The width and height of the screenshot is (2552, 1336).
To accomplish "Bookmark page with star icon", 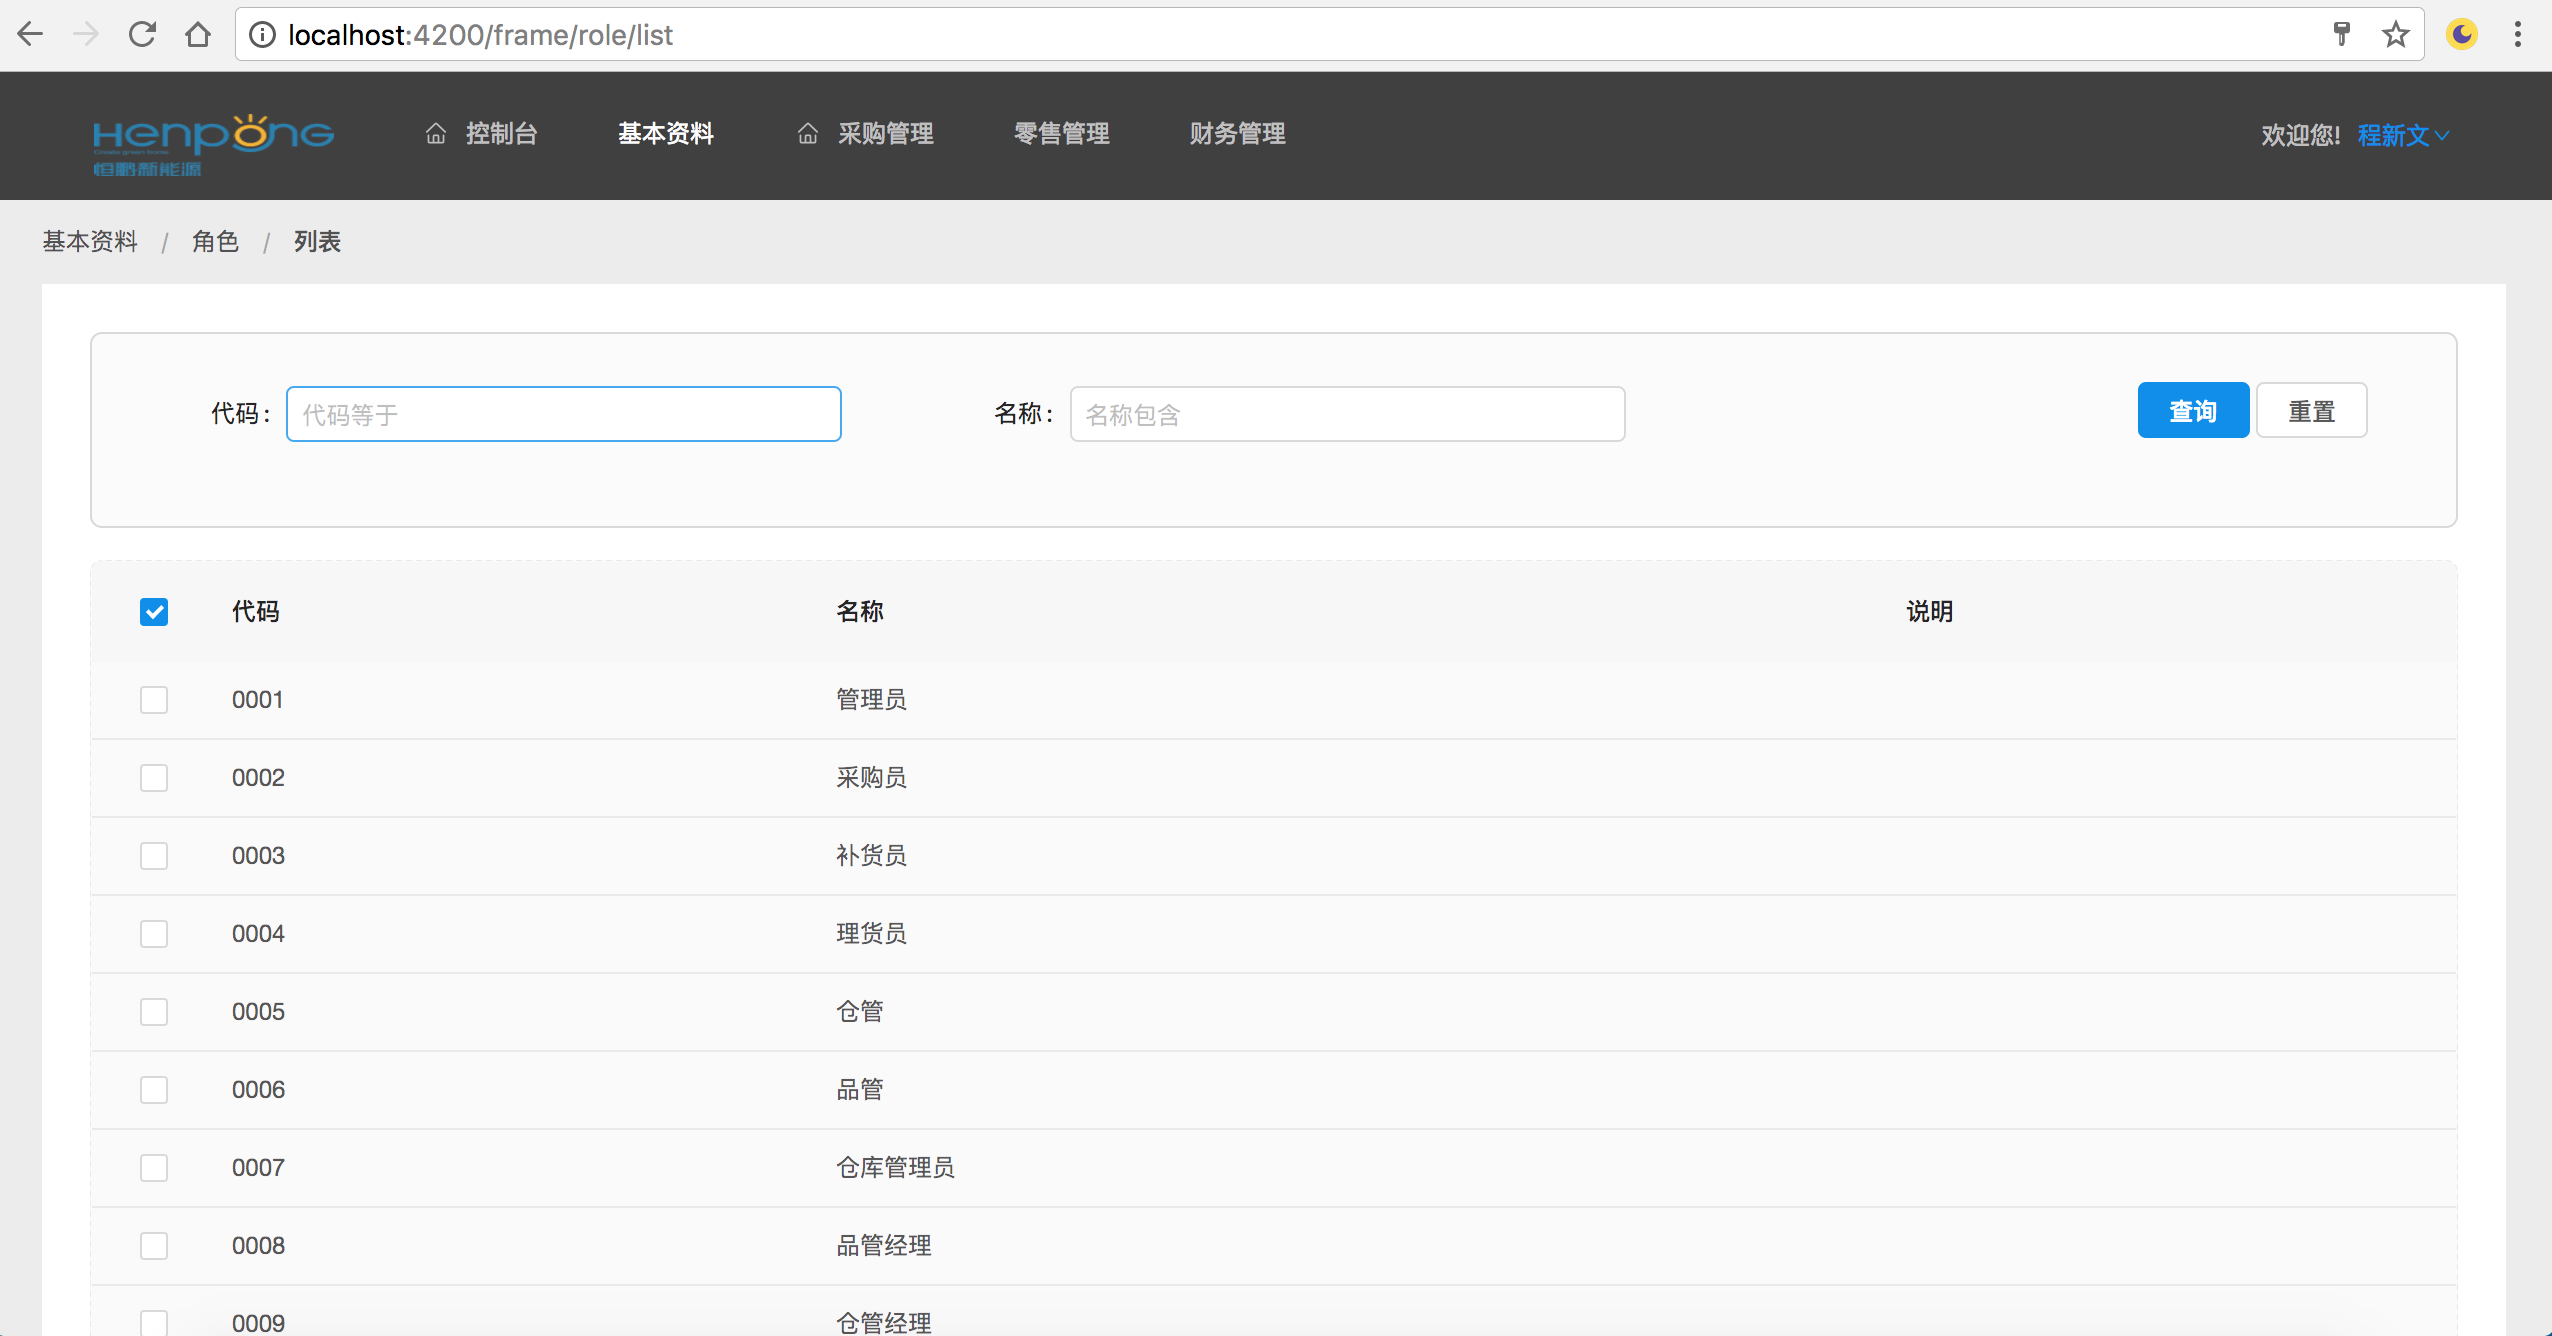I will tap(2395, 35).
